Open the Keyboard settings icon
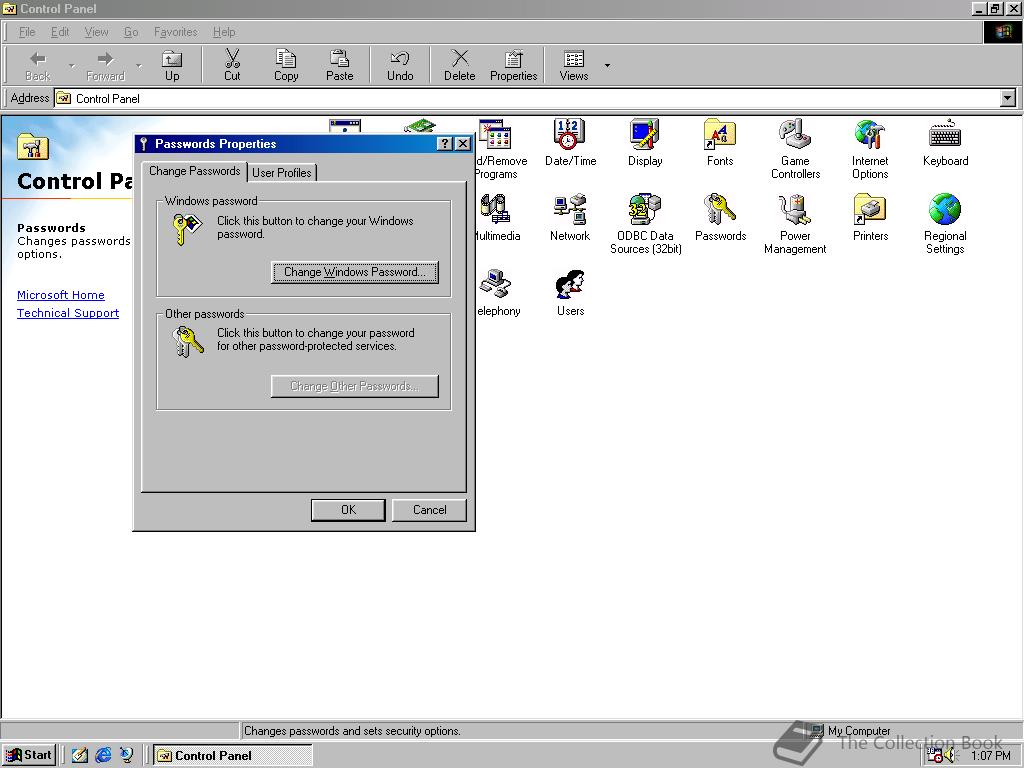Viewport: 1024px width, 768px height. point(945,142)
